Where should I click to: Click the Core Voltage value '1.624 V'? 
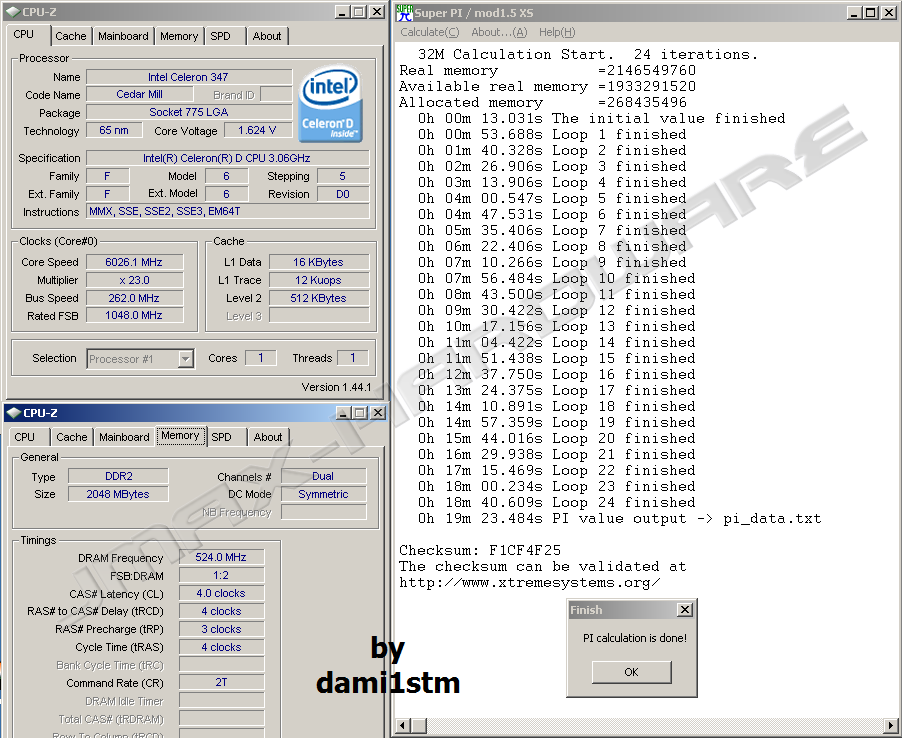pyautogui.click(x=257, y=131)
